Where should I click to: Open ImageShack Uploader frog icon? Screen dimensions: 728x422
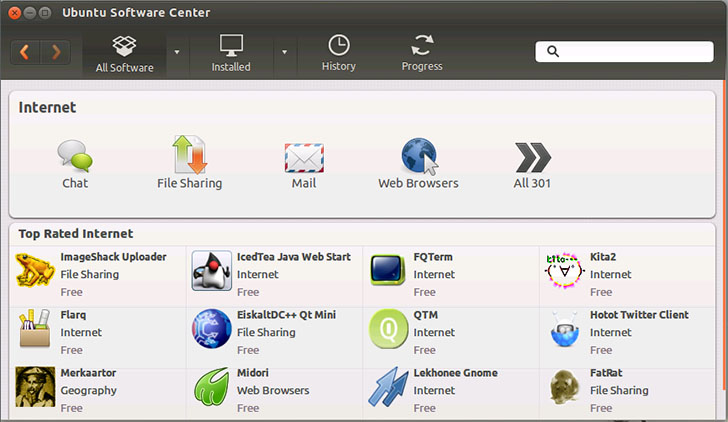coord(34,270)
